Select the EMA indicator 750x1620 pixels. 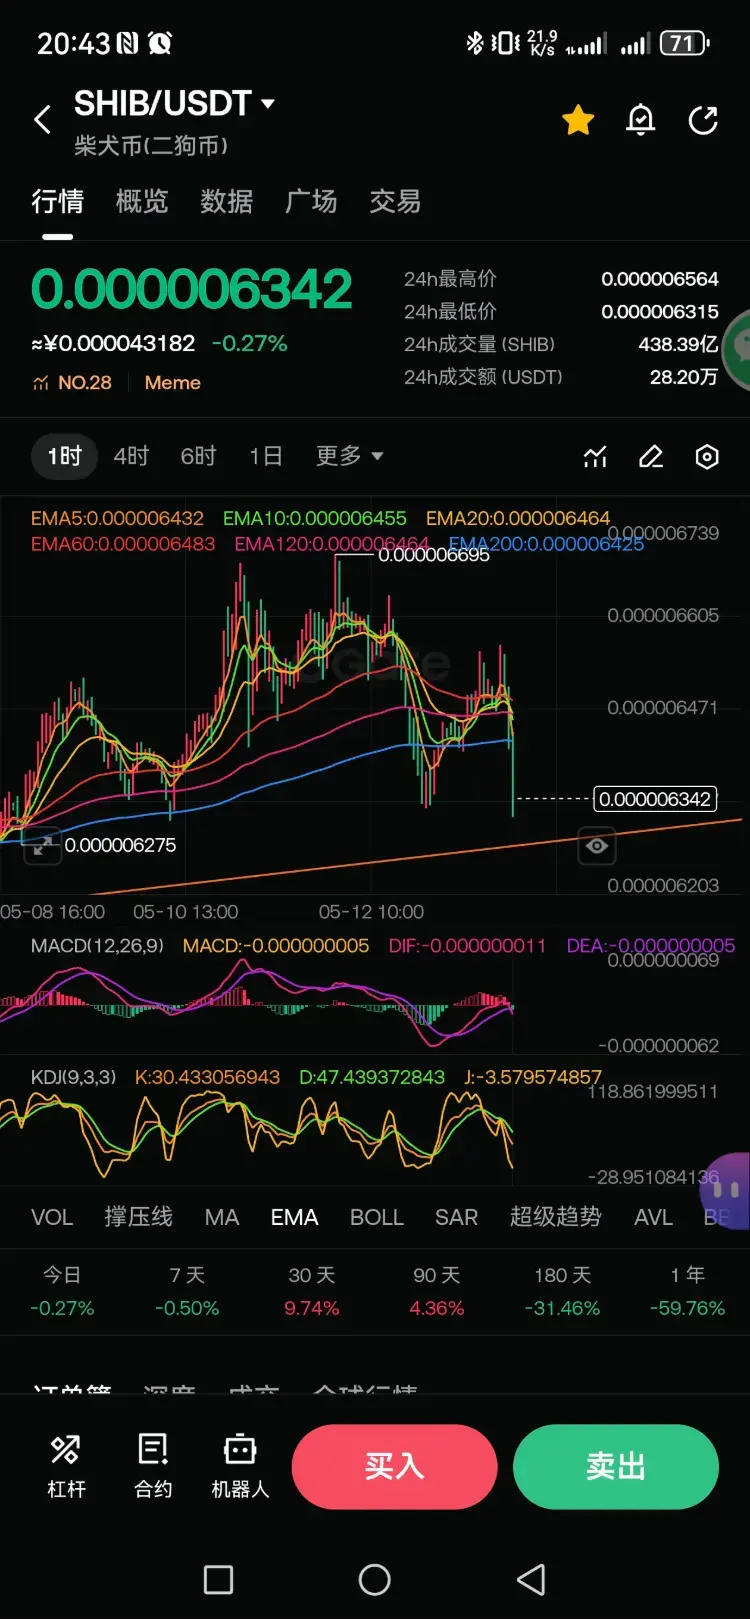click(x=294, y=1217)
